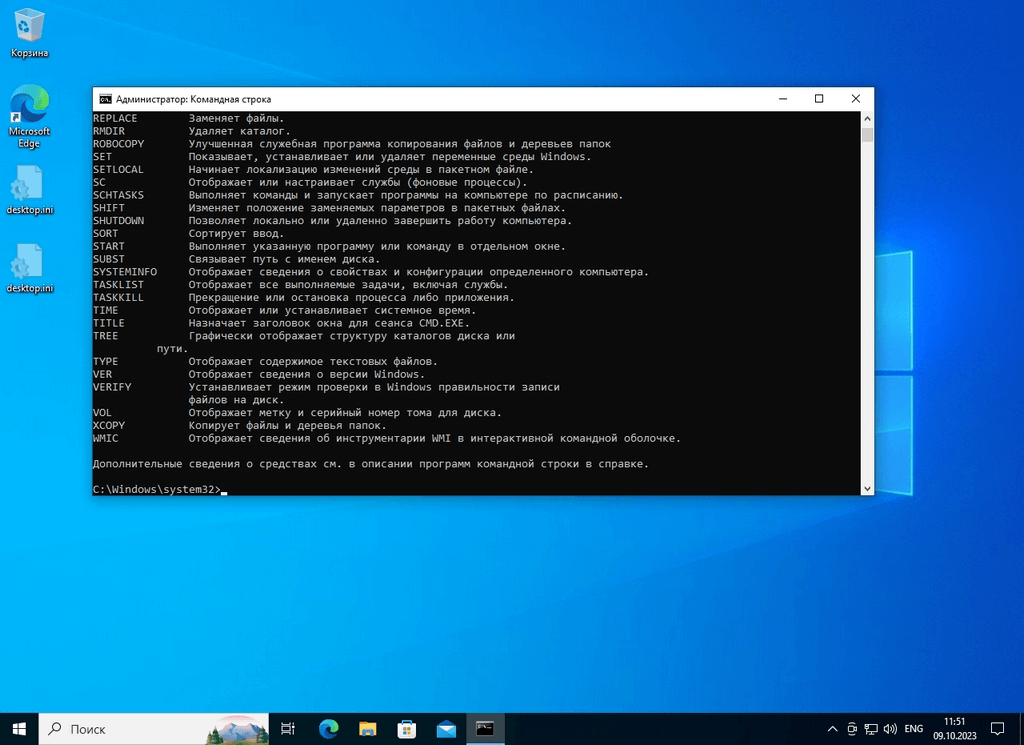Image resolution: width=1024 pixels, height=745 pixels.
Task: Click the XCOPY command name
Action: pyautogui.click(x=108, y=425)
